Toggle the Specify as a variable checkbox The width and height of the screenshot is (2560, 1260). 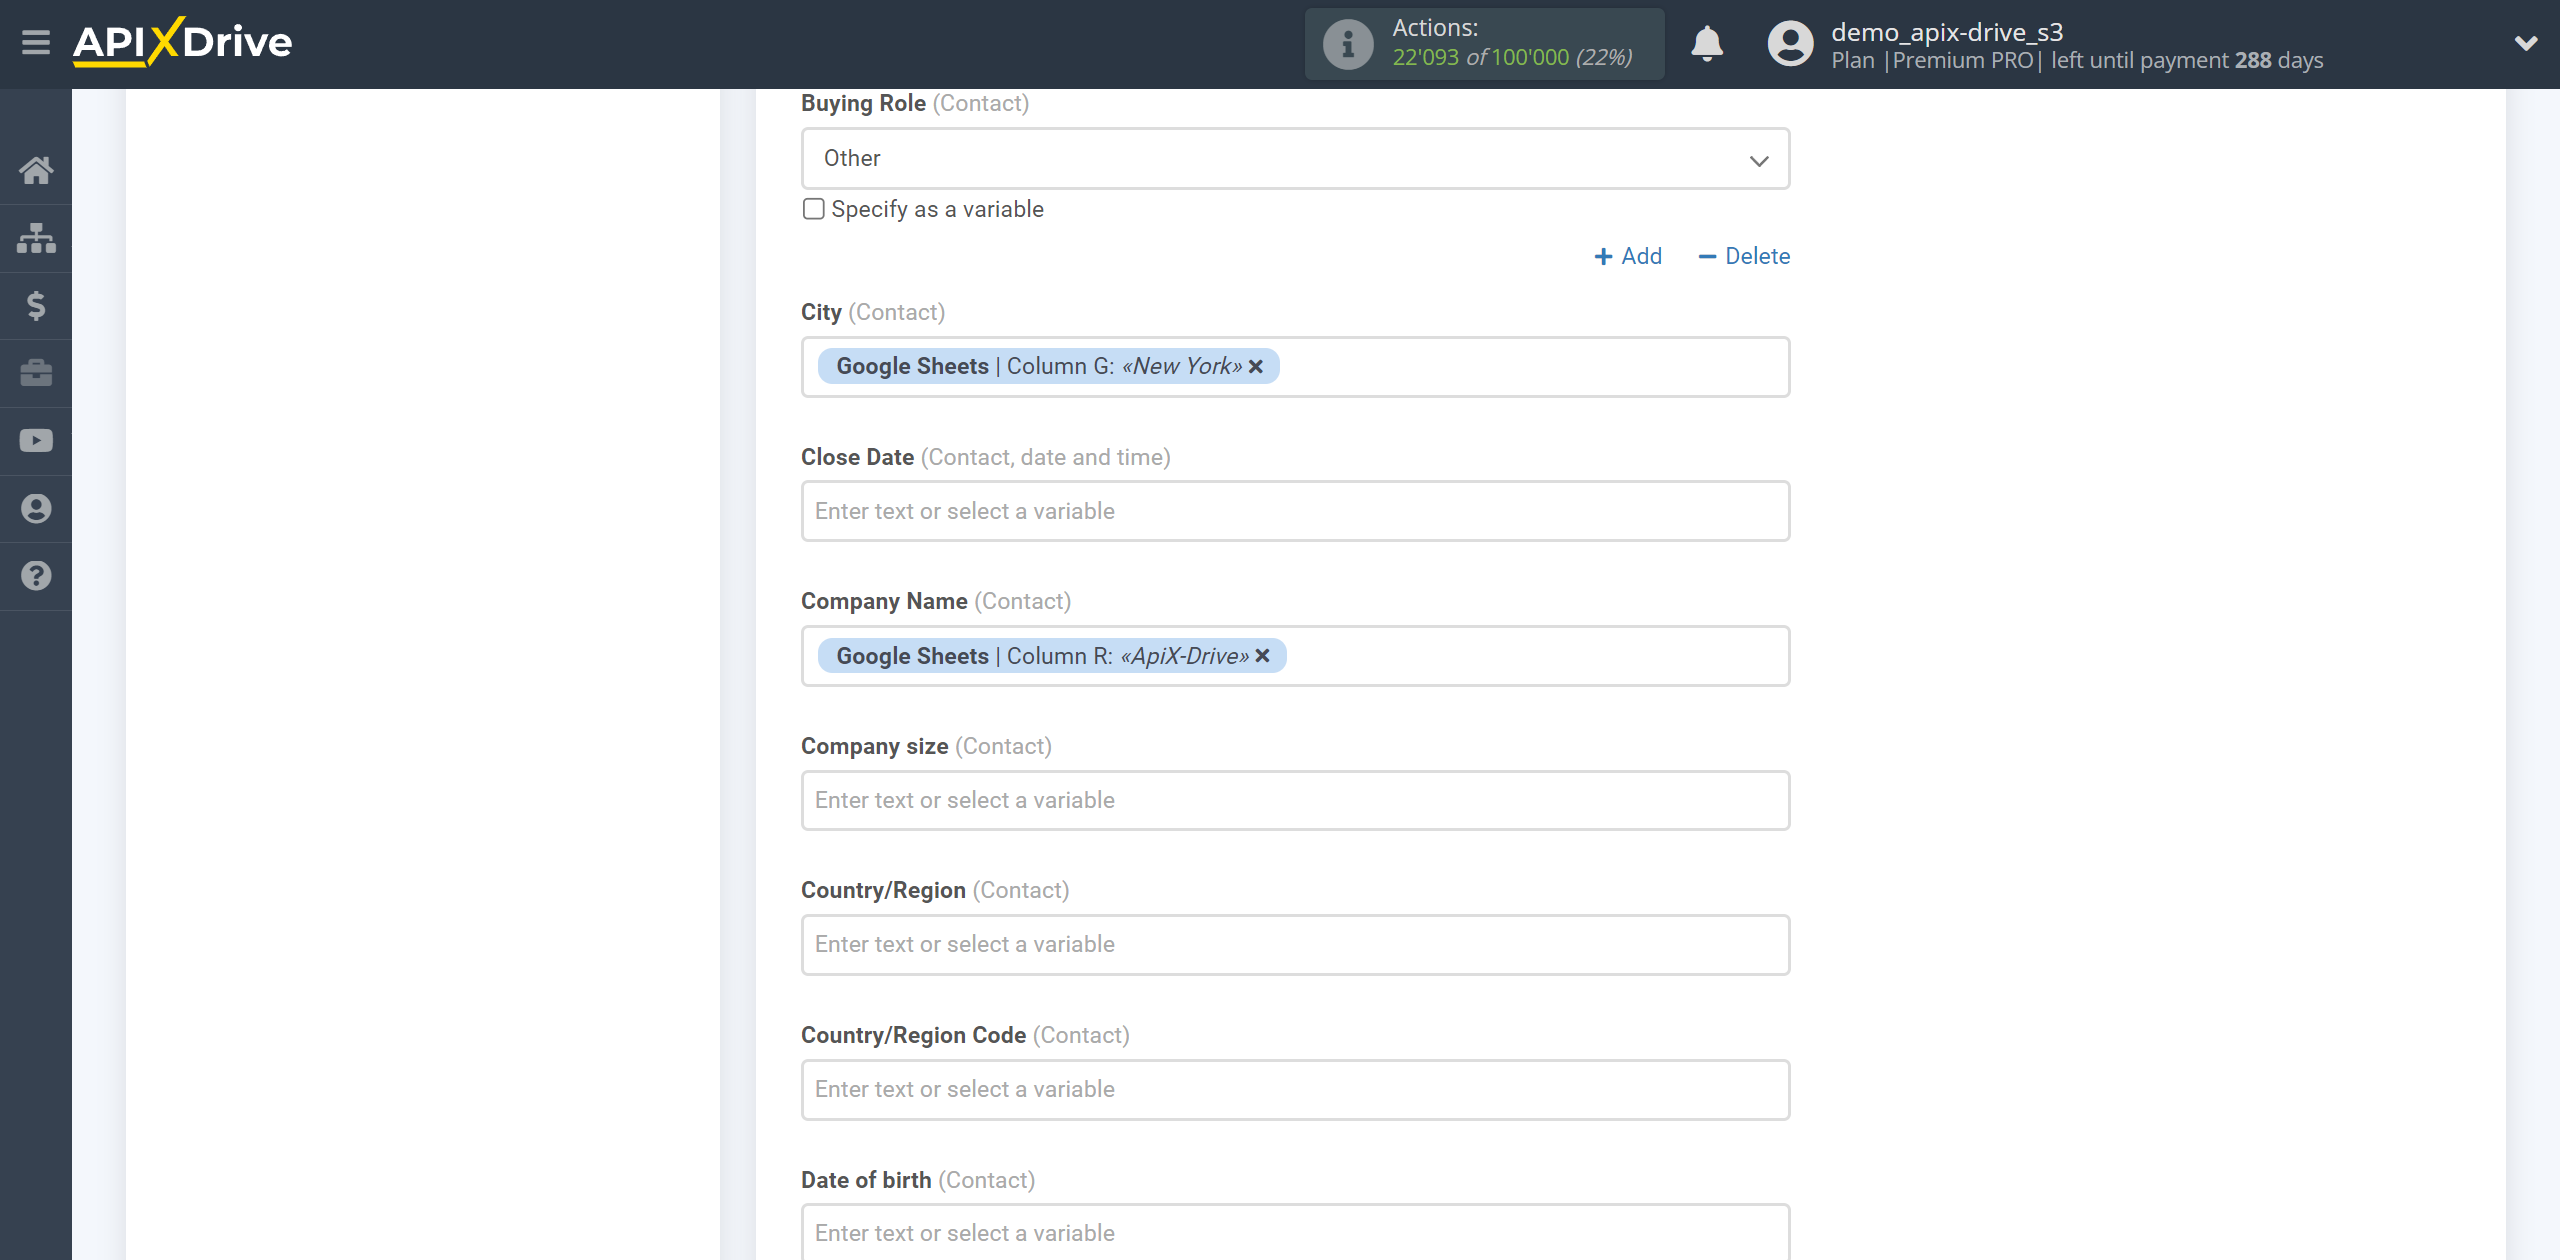coord(811,209)
